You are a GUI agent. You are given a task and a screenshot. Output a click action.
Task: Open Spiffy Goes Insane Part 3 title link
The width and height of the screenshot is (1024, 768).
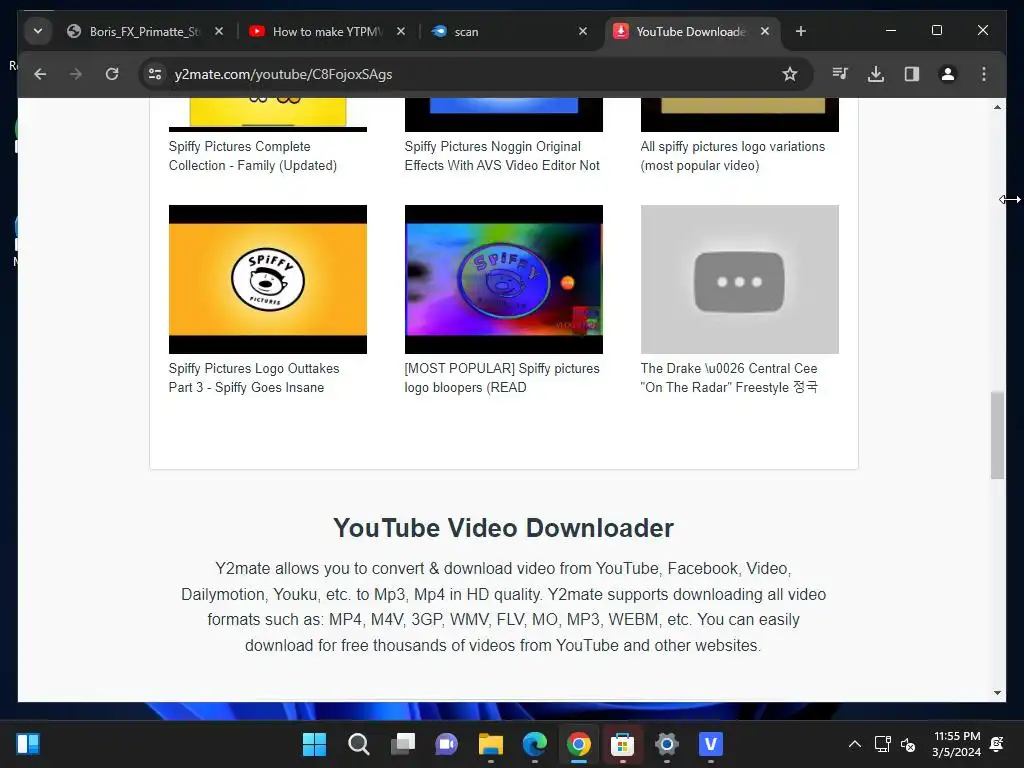[x=254, y=378]
